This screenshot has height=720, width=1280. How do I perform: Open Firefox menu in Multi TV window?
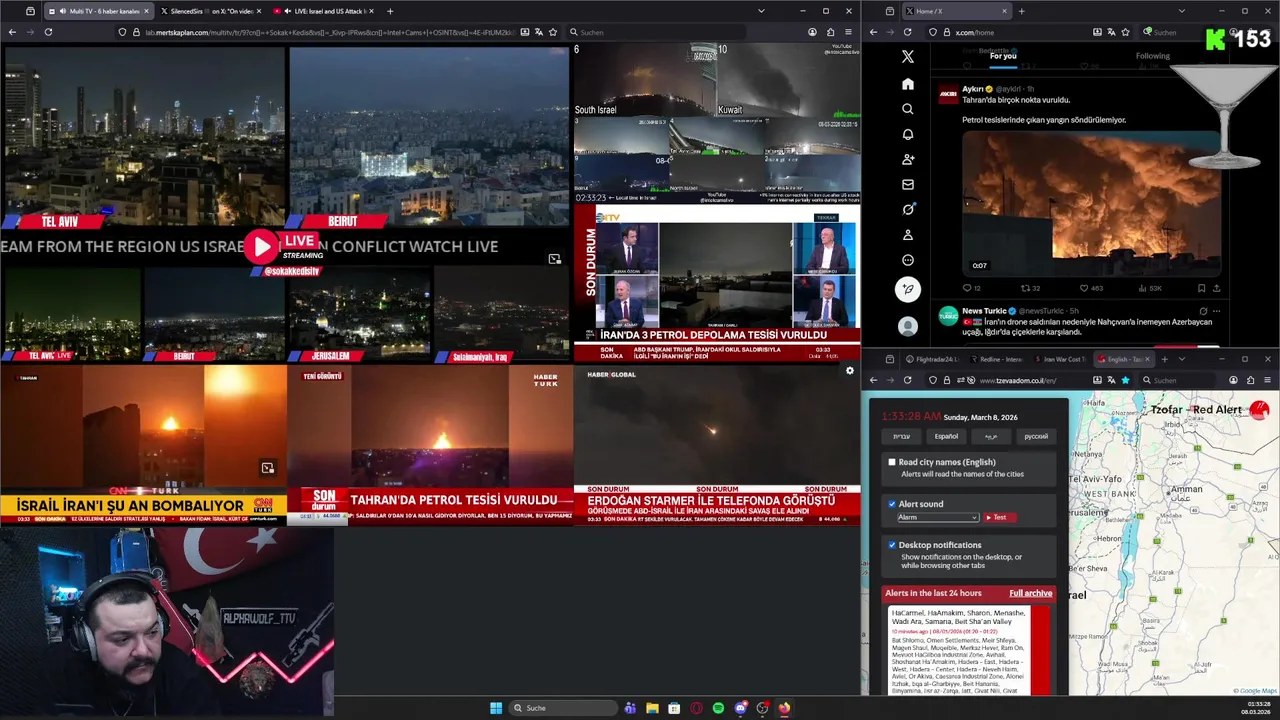point(848,32)
